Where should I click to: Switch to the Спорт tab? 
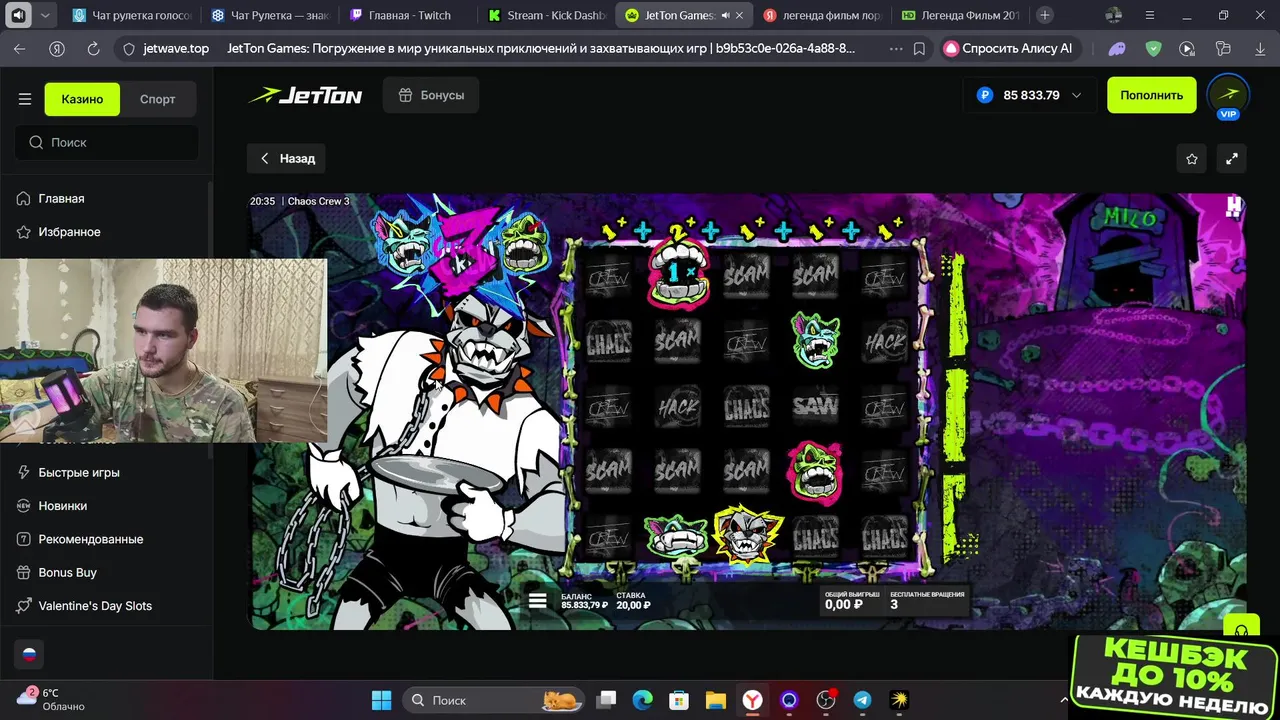click(x=157, y=99)
